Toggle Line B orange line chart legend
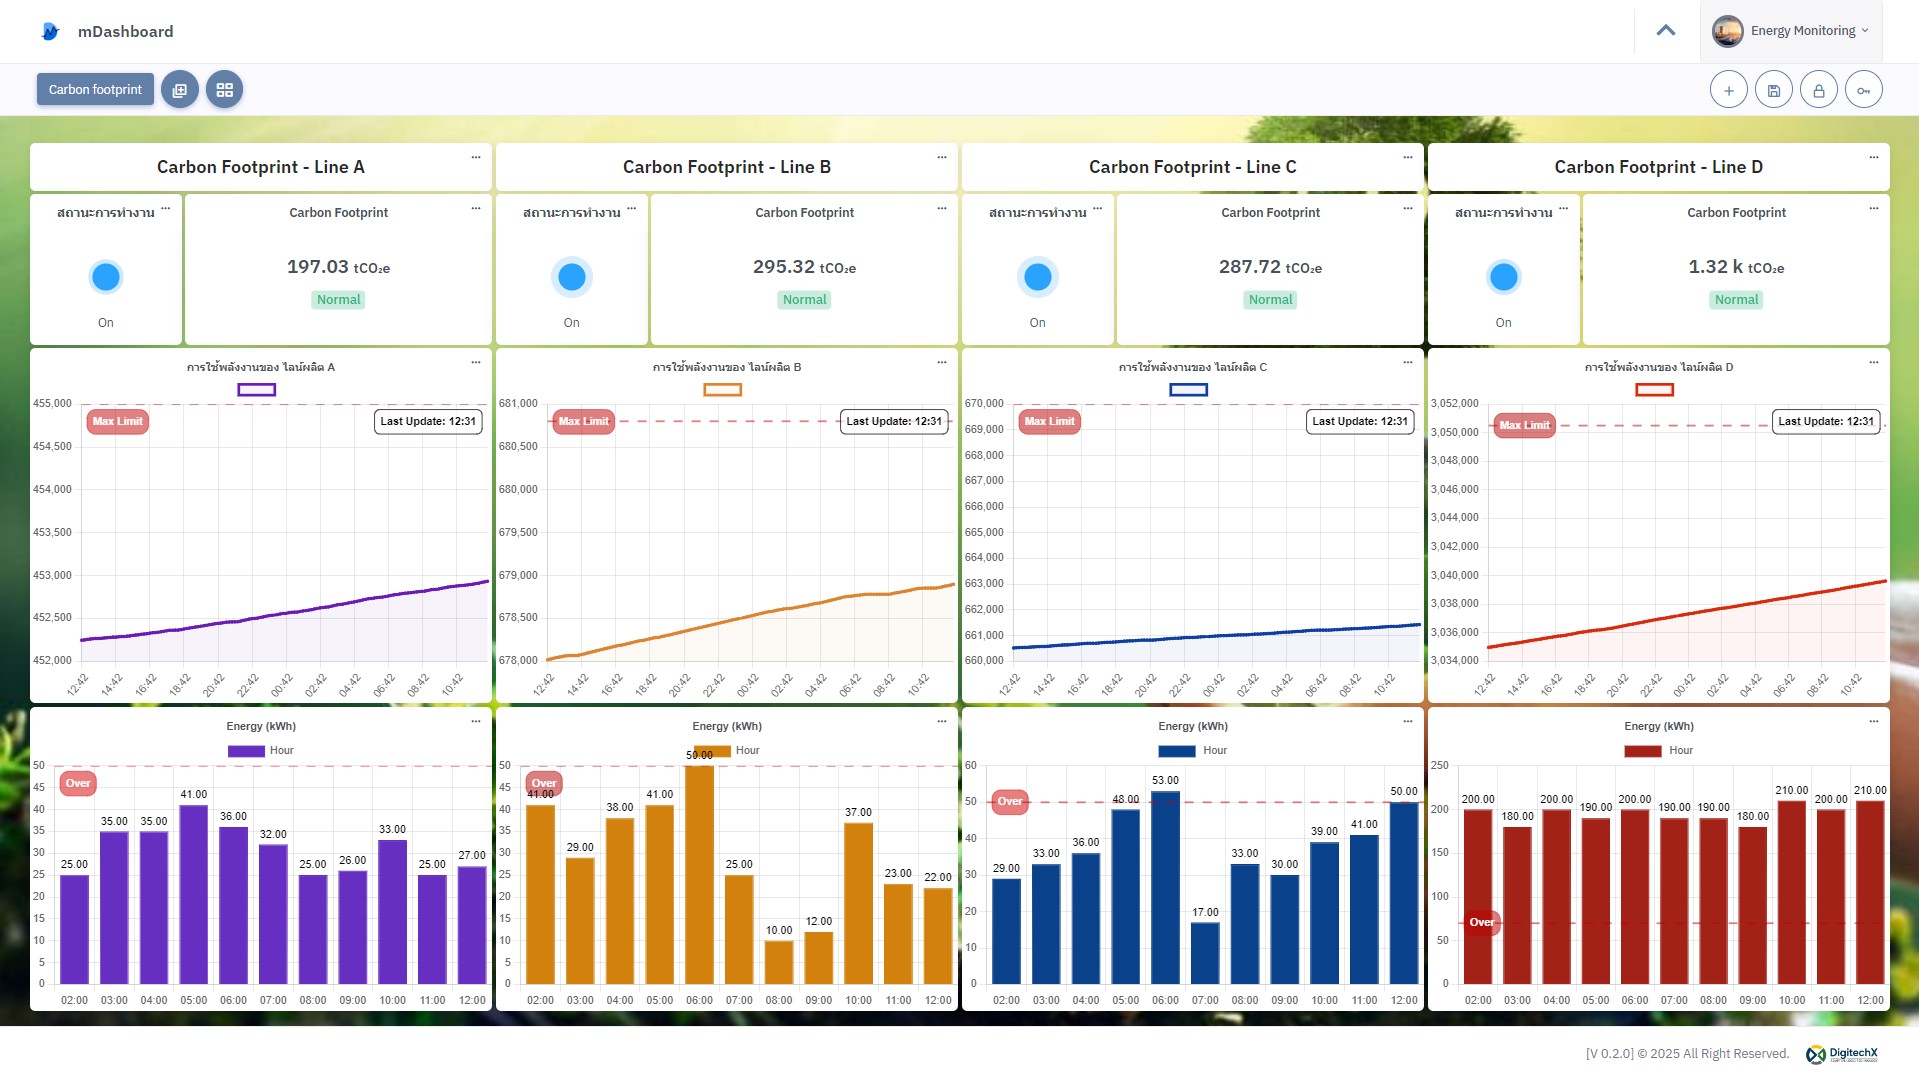The image size is (1919, 1079). click(x=722, y=390)
